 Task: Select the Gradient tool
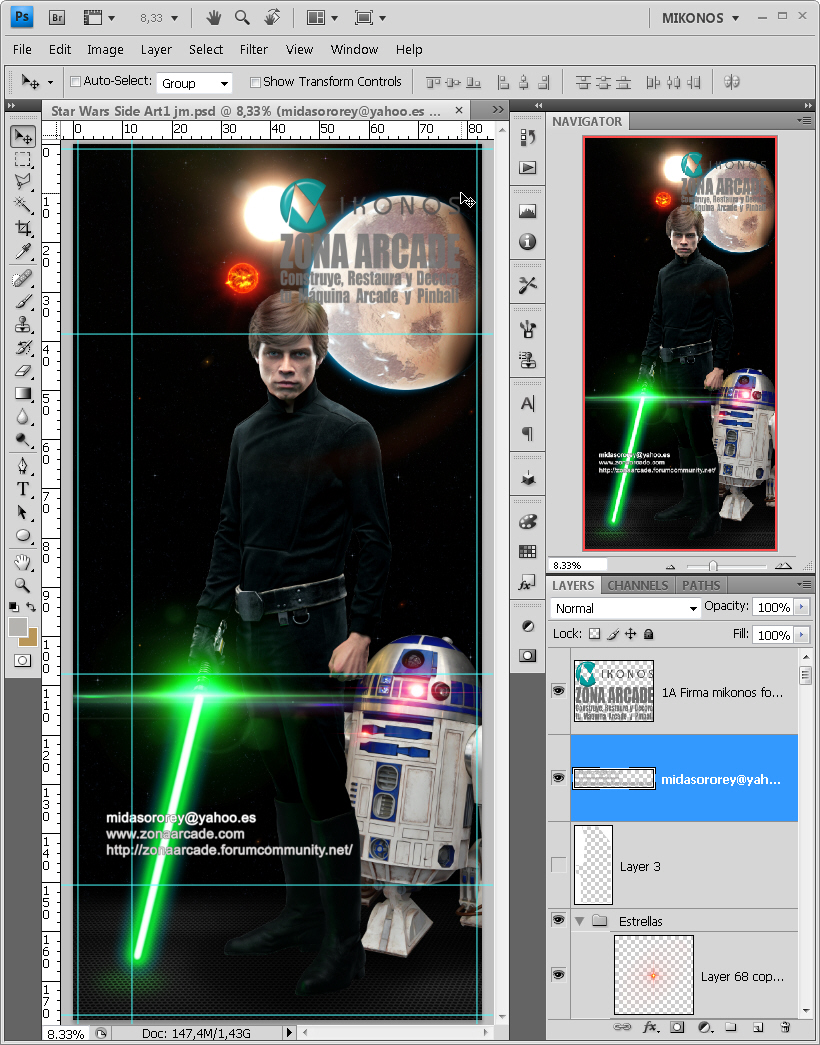point(23,393)
